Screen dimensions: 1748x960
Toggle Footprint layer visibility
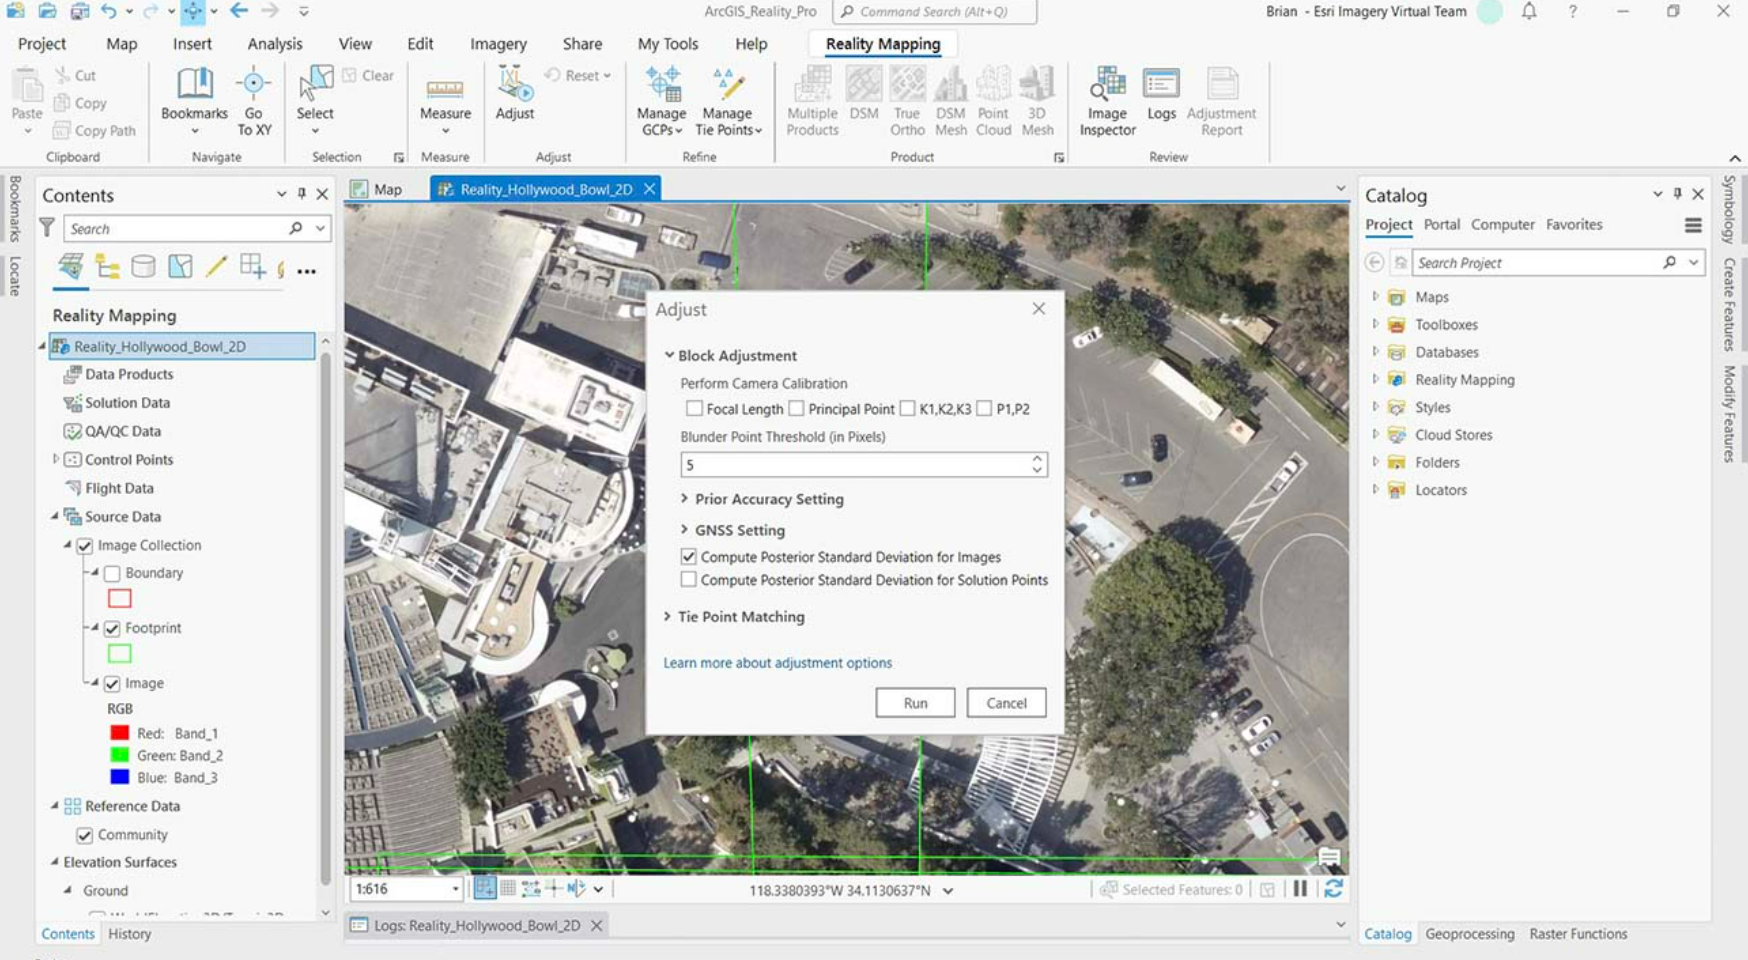112,628
